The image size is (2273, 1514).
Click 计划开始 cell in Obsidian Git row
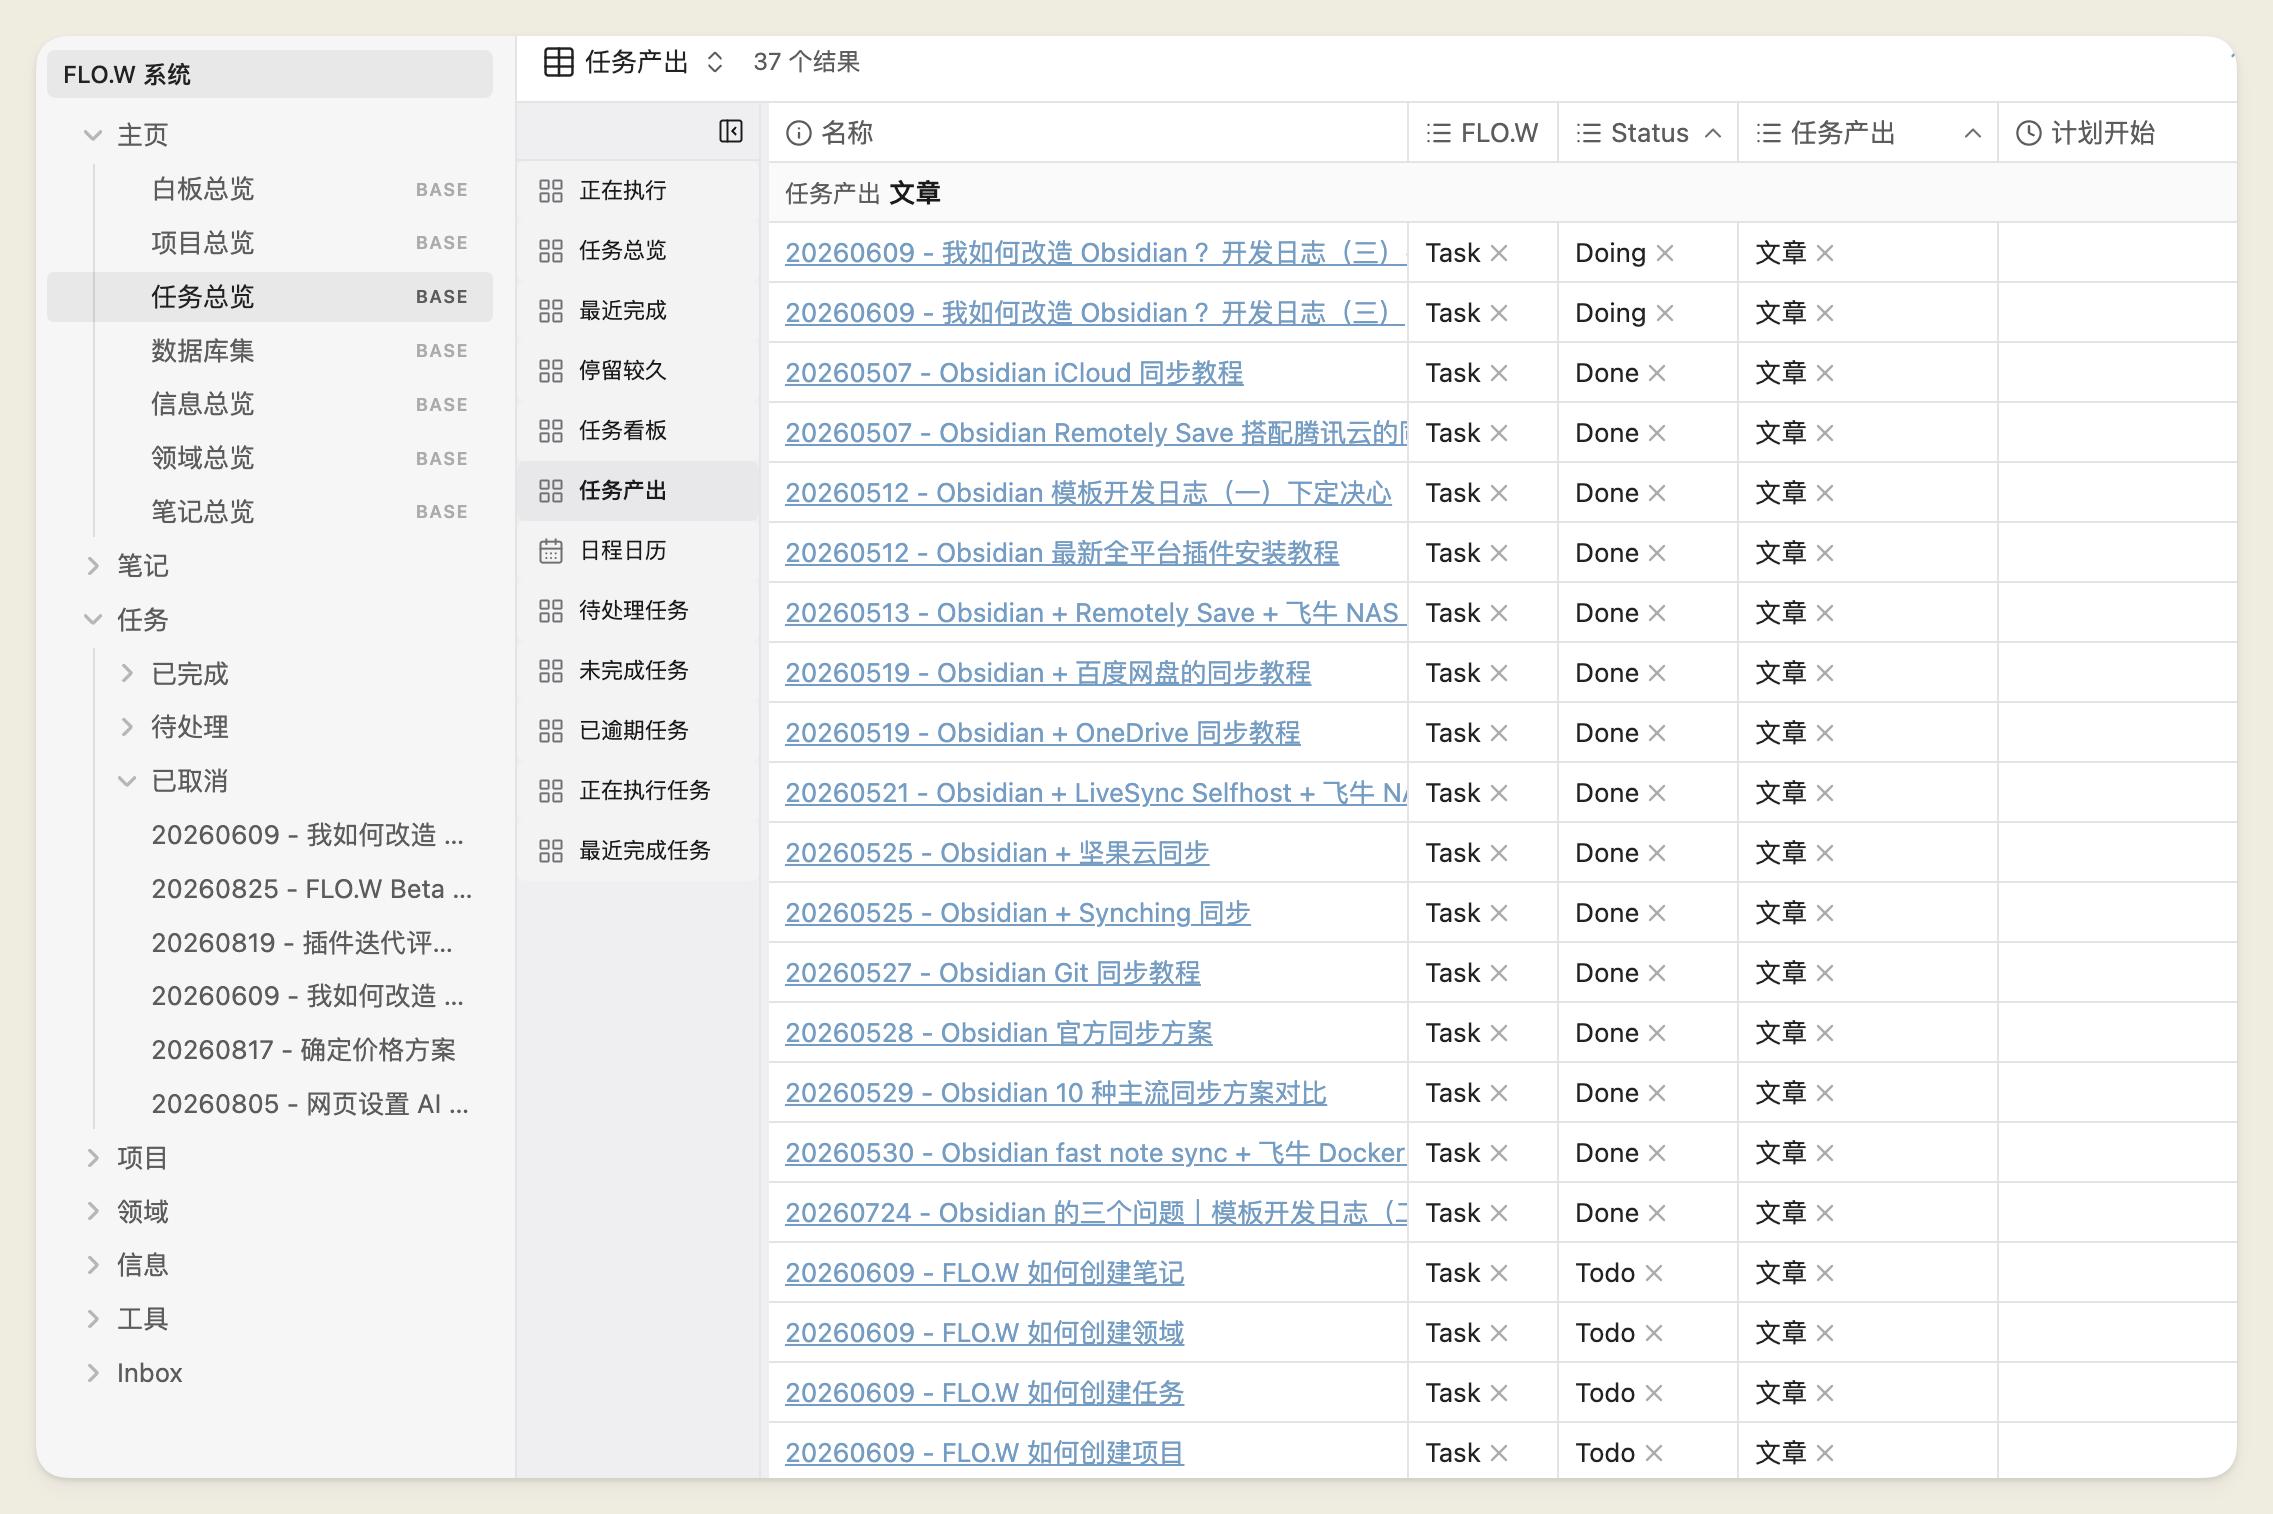pos(2117,973)
